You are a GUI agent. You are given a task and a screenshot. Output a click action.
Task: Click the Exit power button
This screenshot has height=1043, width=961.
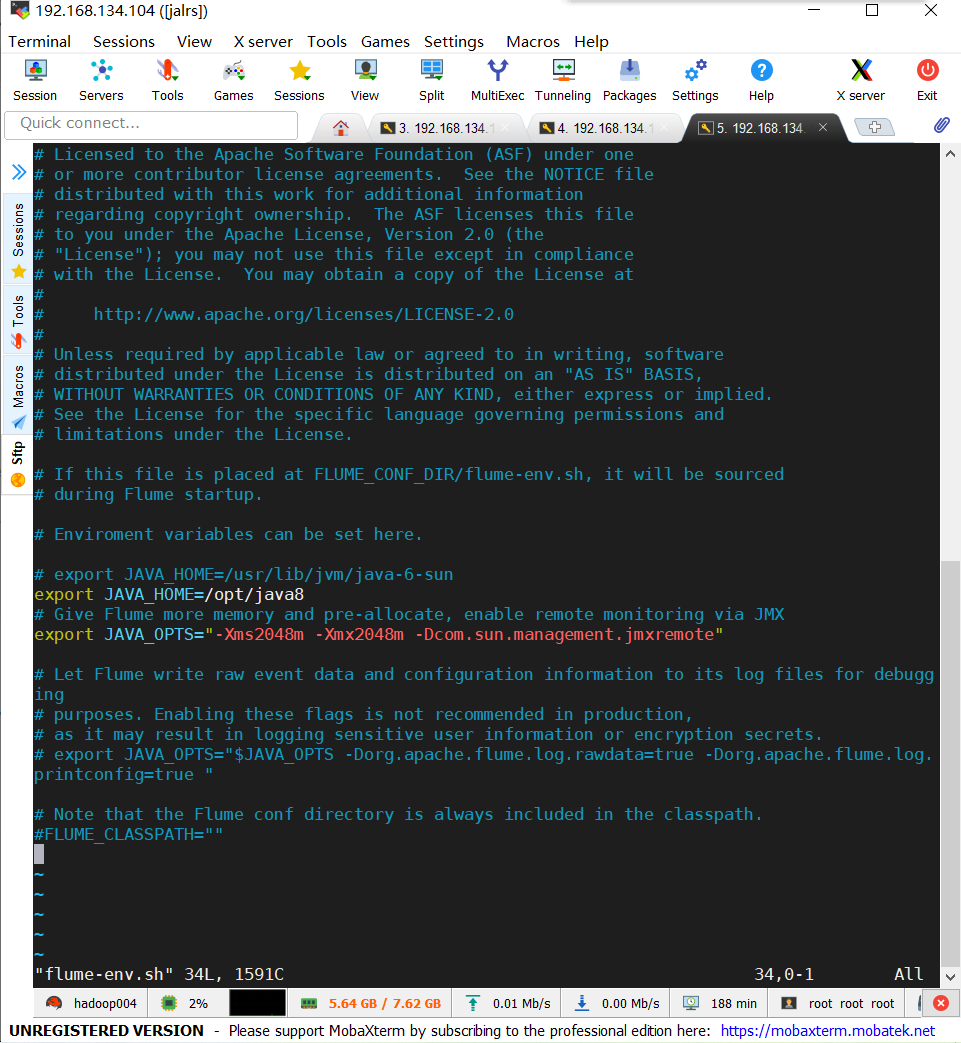pyautogui.click(x=927, y=80)
